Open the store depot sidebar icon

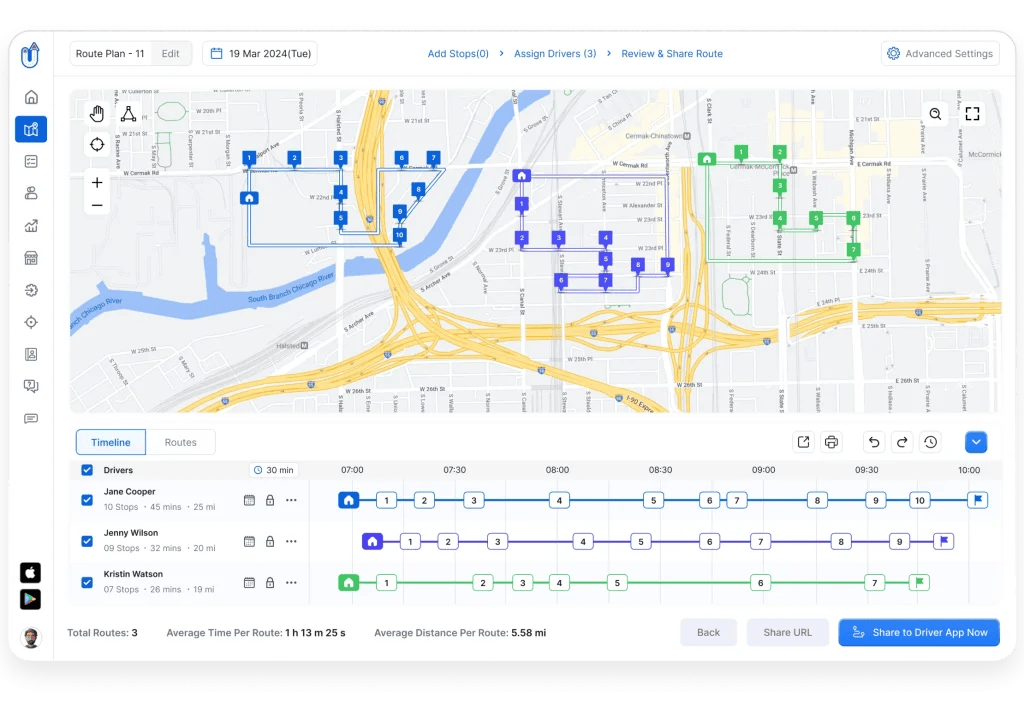(31, 258)
